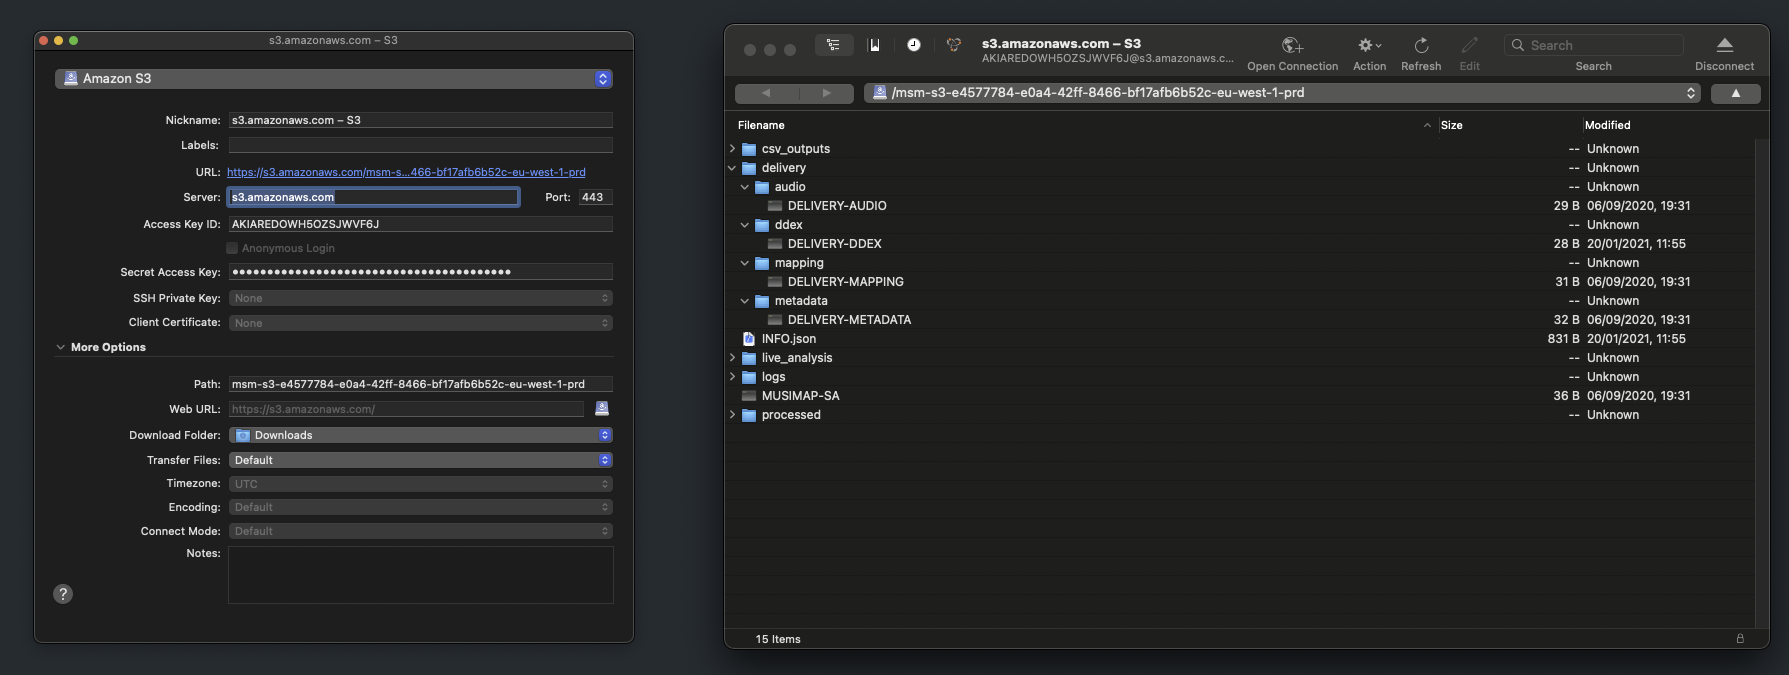Viewport: 1789px width, 675px height.
Task: Click the Web URL input field
Action: 406,409
